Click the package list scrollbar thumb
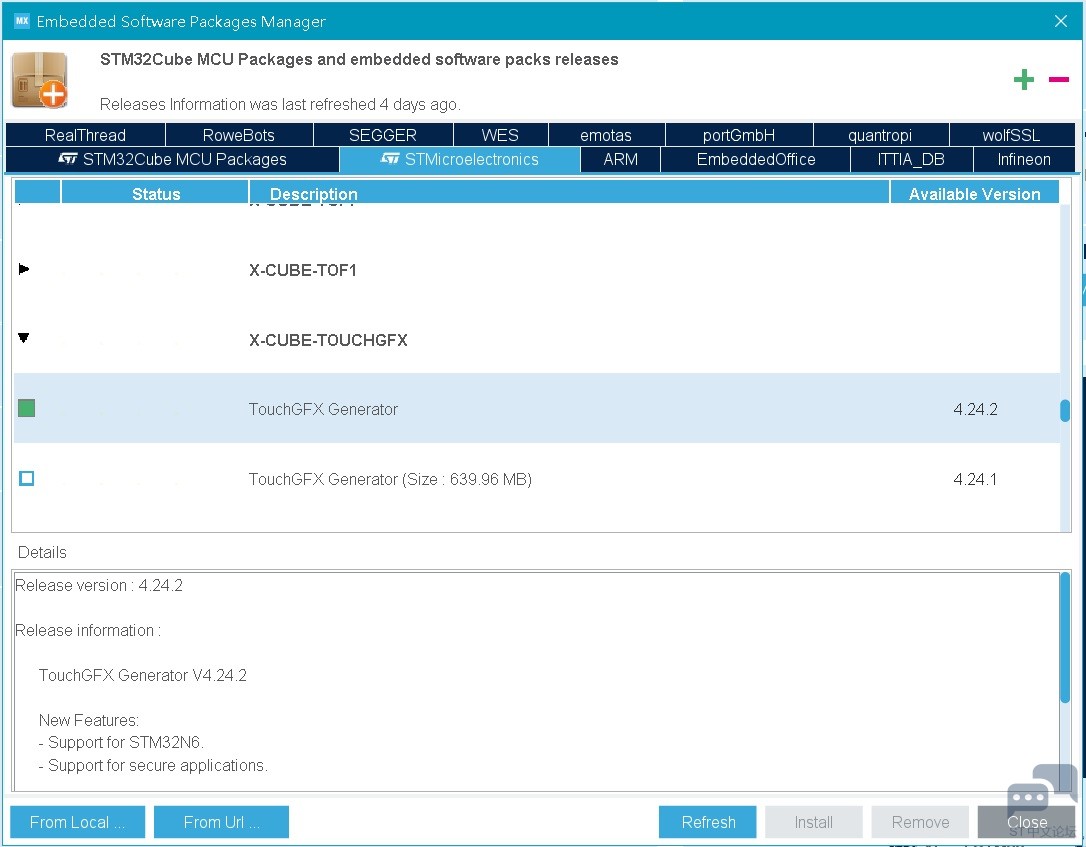Image resolution: width=1086 pixels, height=847 pixels. (1065, 410)
